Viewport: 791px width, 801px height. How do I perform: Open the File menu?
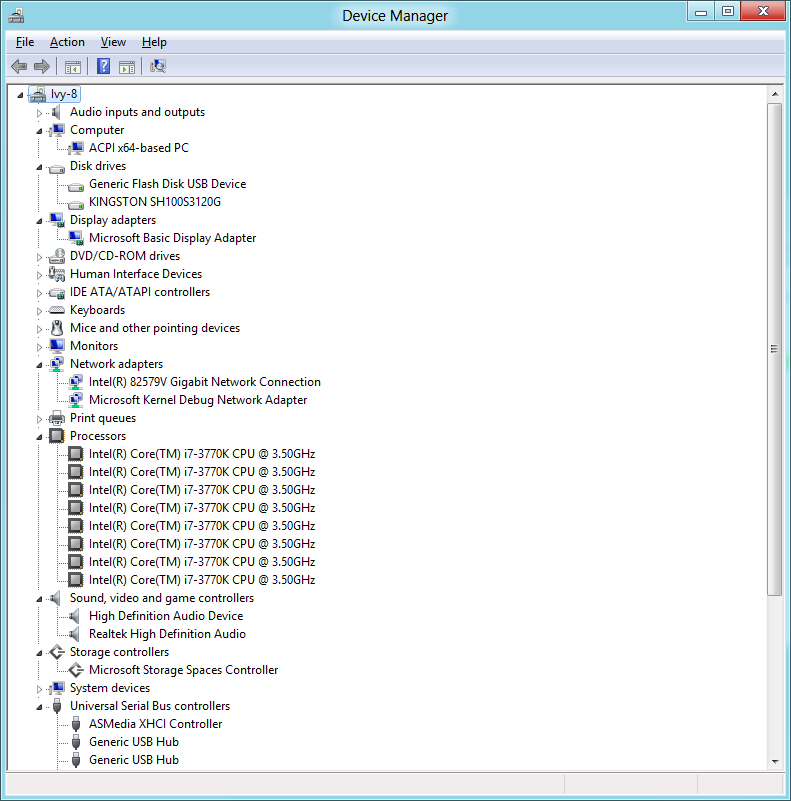tap(25, 42)
